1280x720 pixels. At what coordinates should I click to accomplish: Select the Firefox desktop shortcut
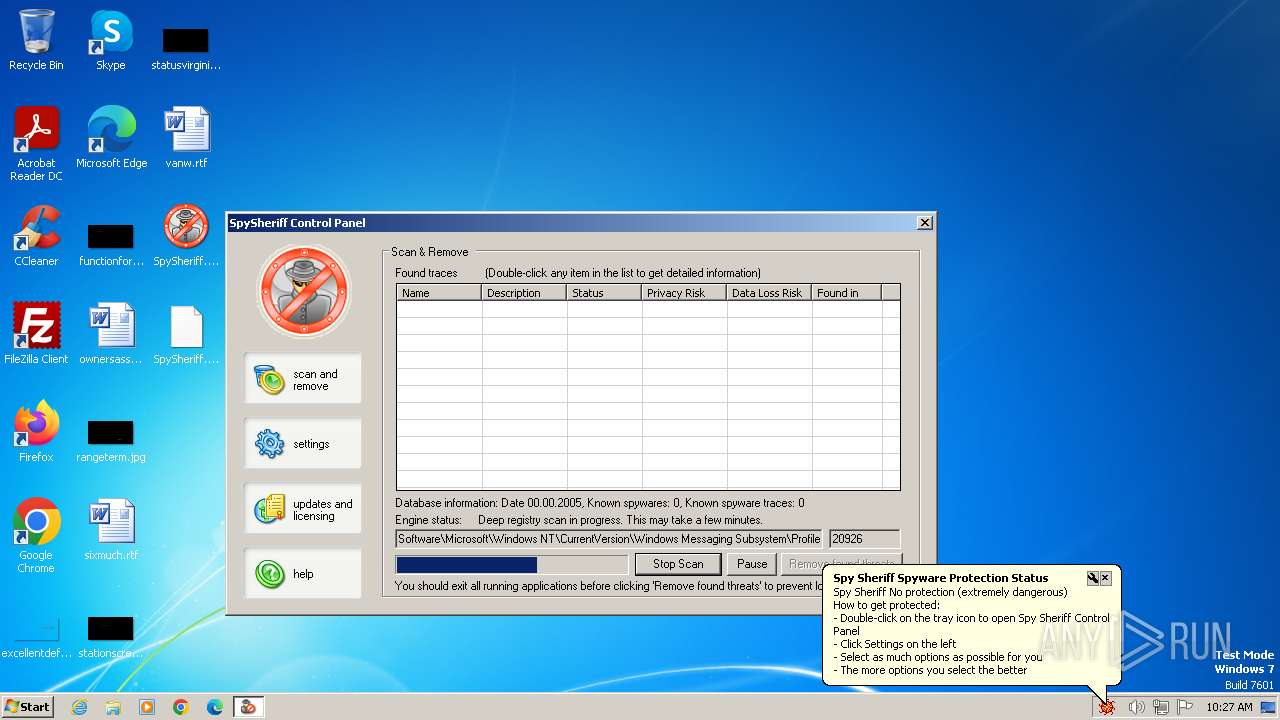(x=36, y=432)
